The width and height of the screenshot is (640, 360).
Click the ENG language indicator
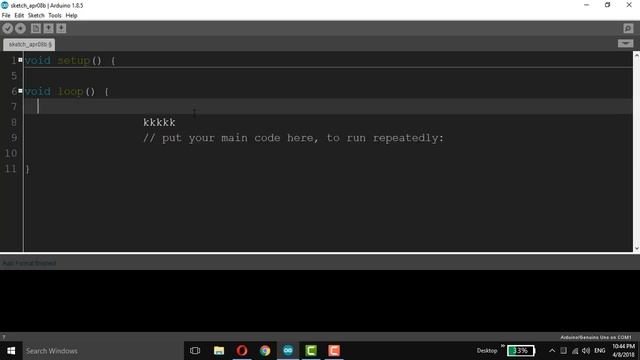click(x=600, y=351)
